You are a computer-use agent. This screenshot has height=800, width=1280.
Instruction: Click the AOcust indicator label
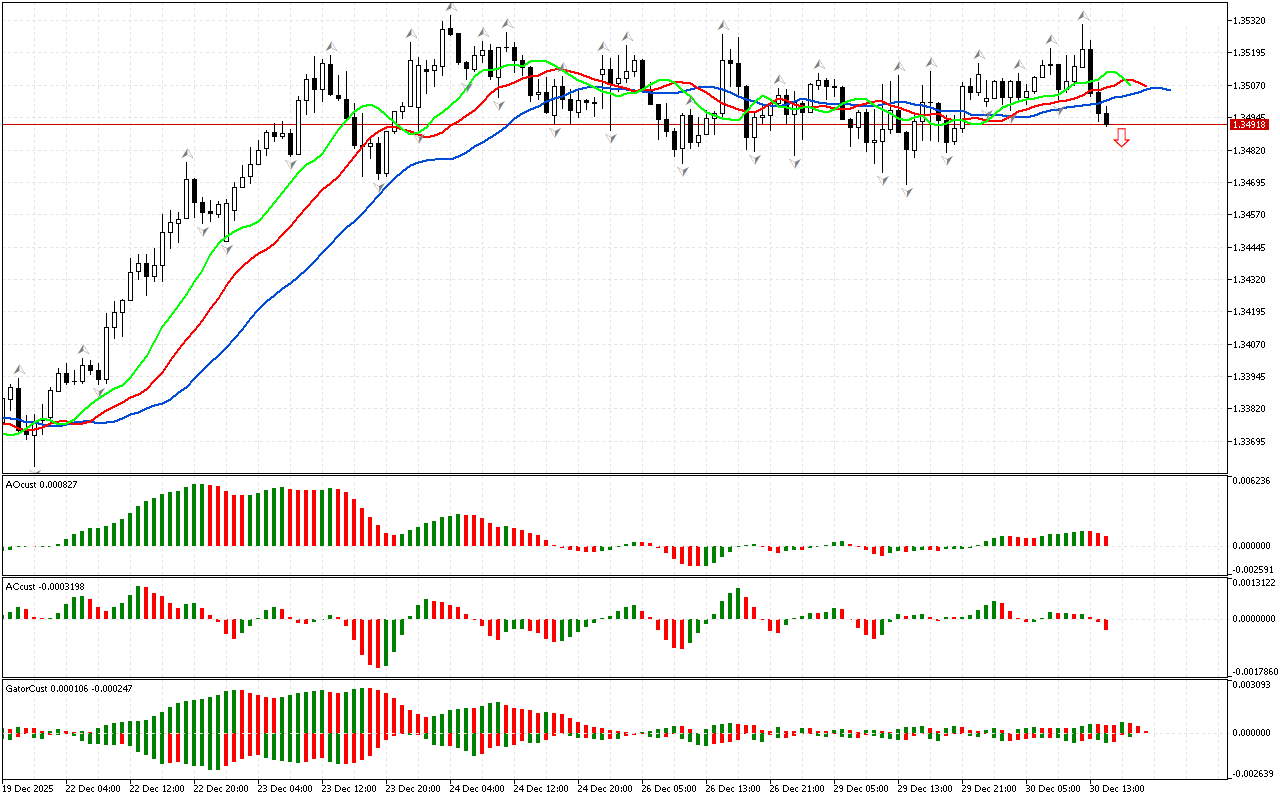click(x=41, y=485)
